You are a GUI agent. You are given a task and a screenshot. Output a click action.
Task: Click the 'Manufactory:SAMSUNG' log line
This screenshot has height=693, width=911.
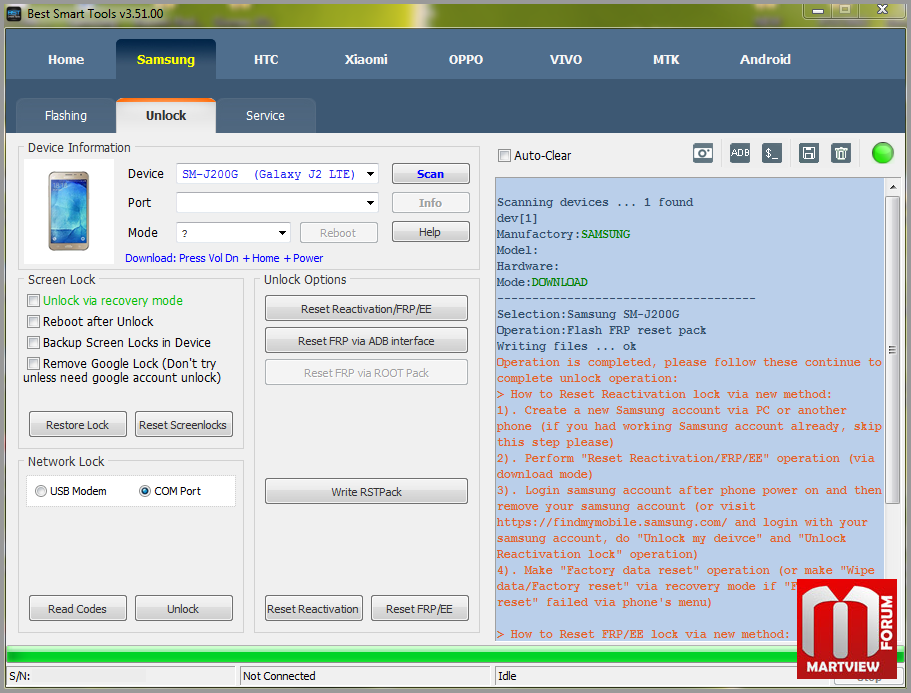564,234
